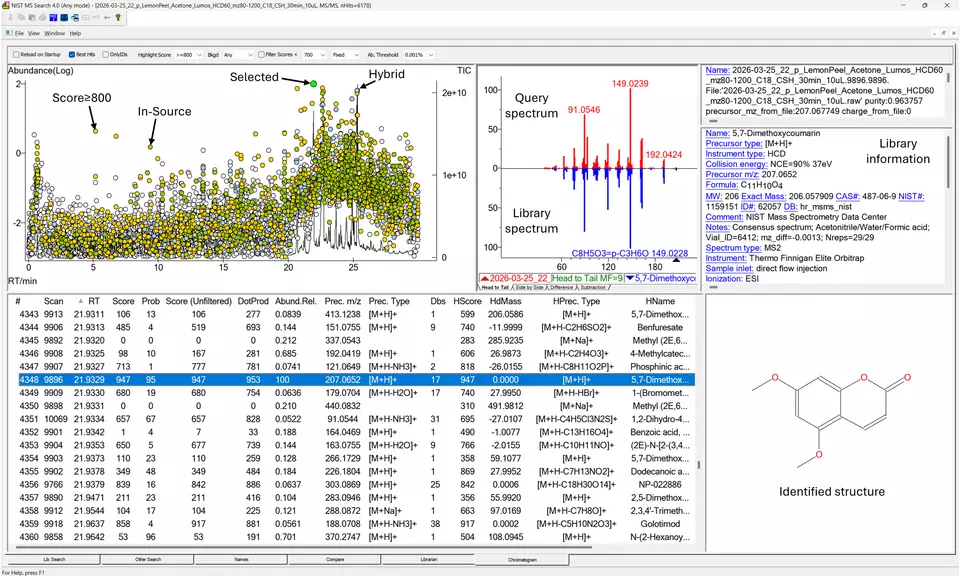The width and height of the screenshot is (960, 576).
Task: Click the query Name pane horizontal scrollbar thumb
Action: tap(713, 121)
